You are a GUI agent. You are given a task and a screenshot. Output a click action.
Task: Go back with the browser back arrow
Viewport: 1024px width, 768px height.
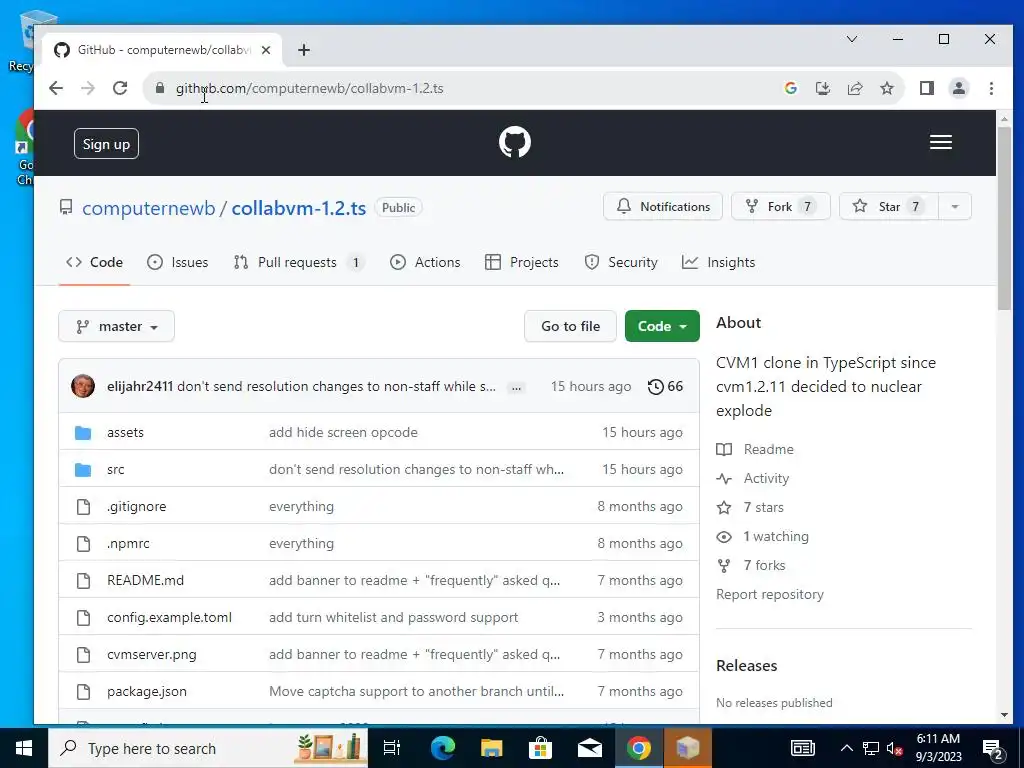point(56,88)
